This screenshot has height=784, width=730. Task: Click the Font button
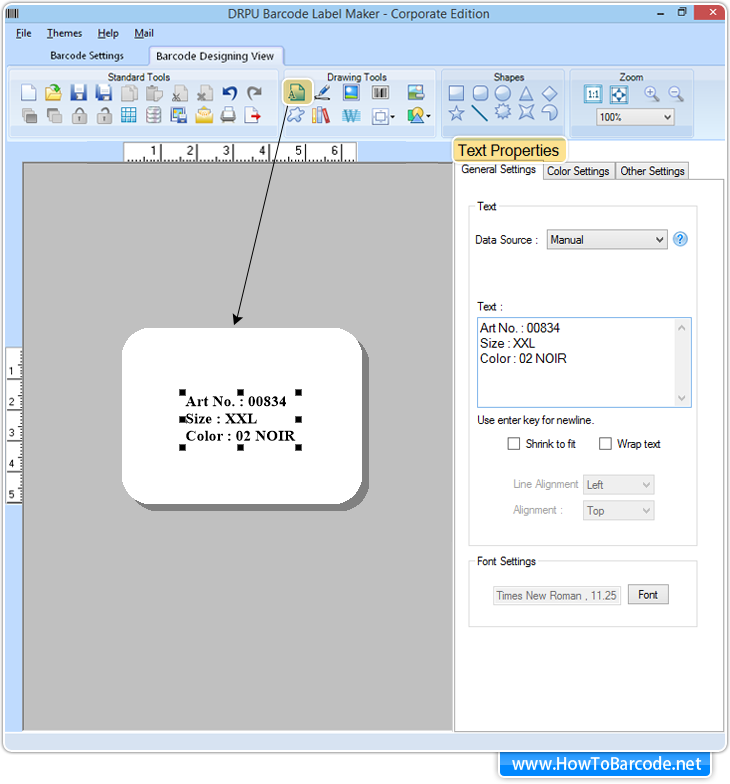tap(648, 595)
